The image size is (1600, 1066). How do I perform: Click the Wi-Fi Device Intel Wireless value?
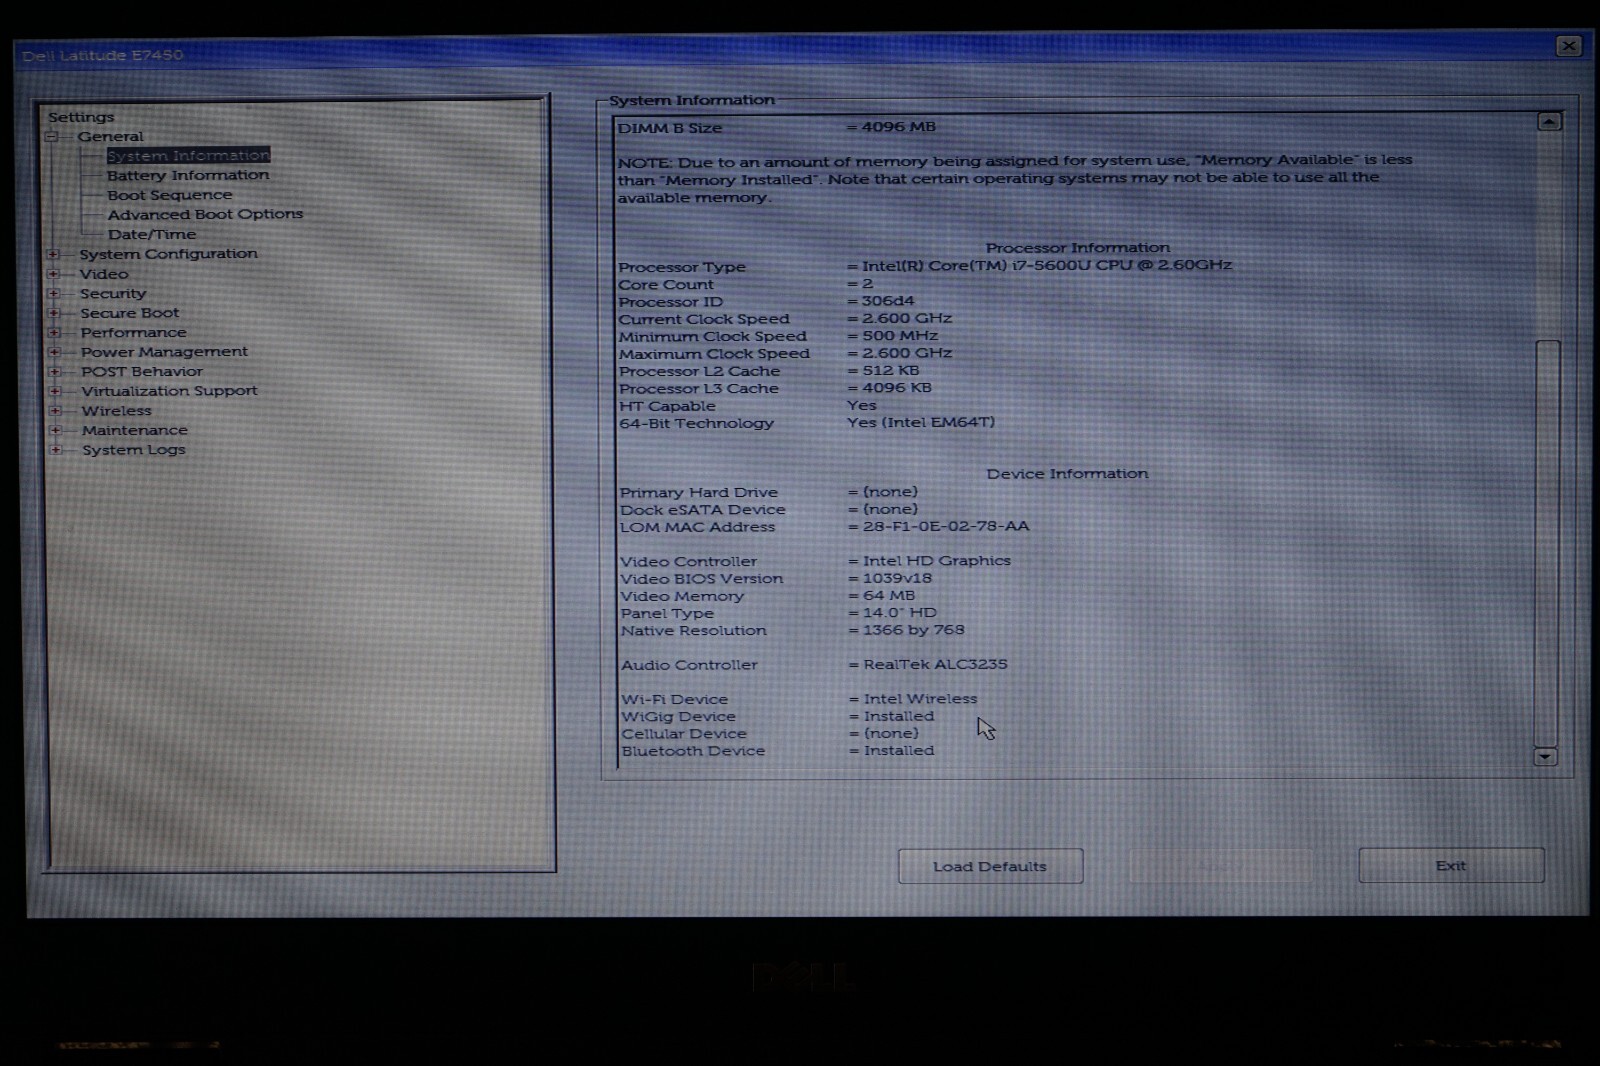click(x=921, y=699)
